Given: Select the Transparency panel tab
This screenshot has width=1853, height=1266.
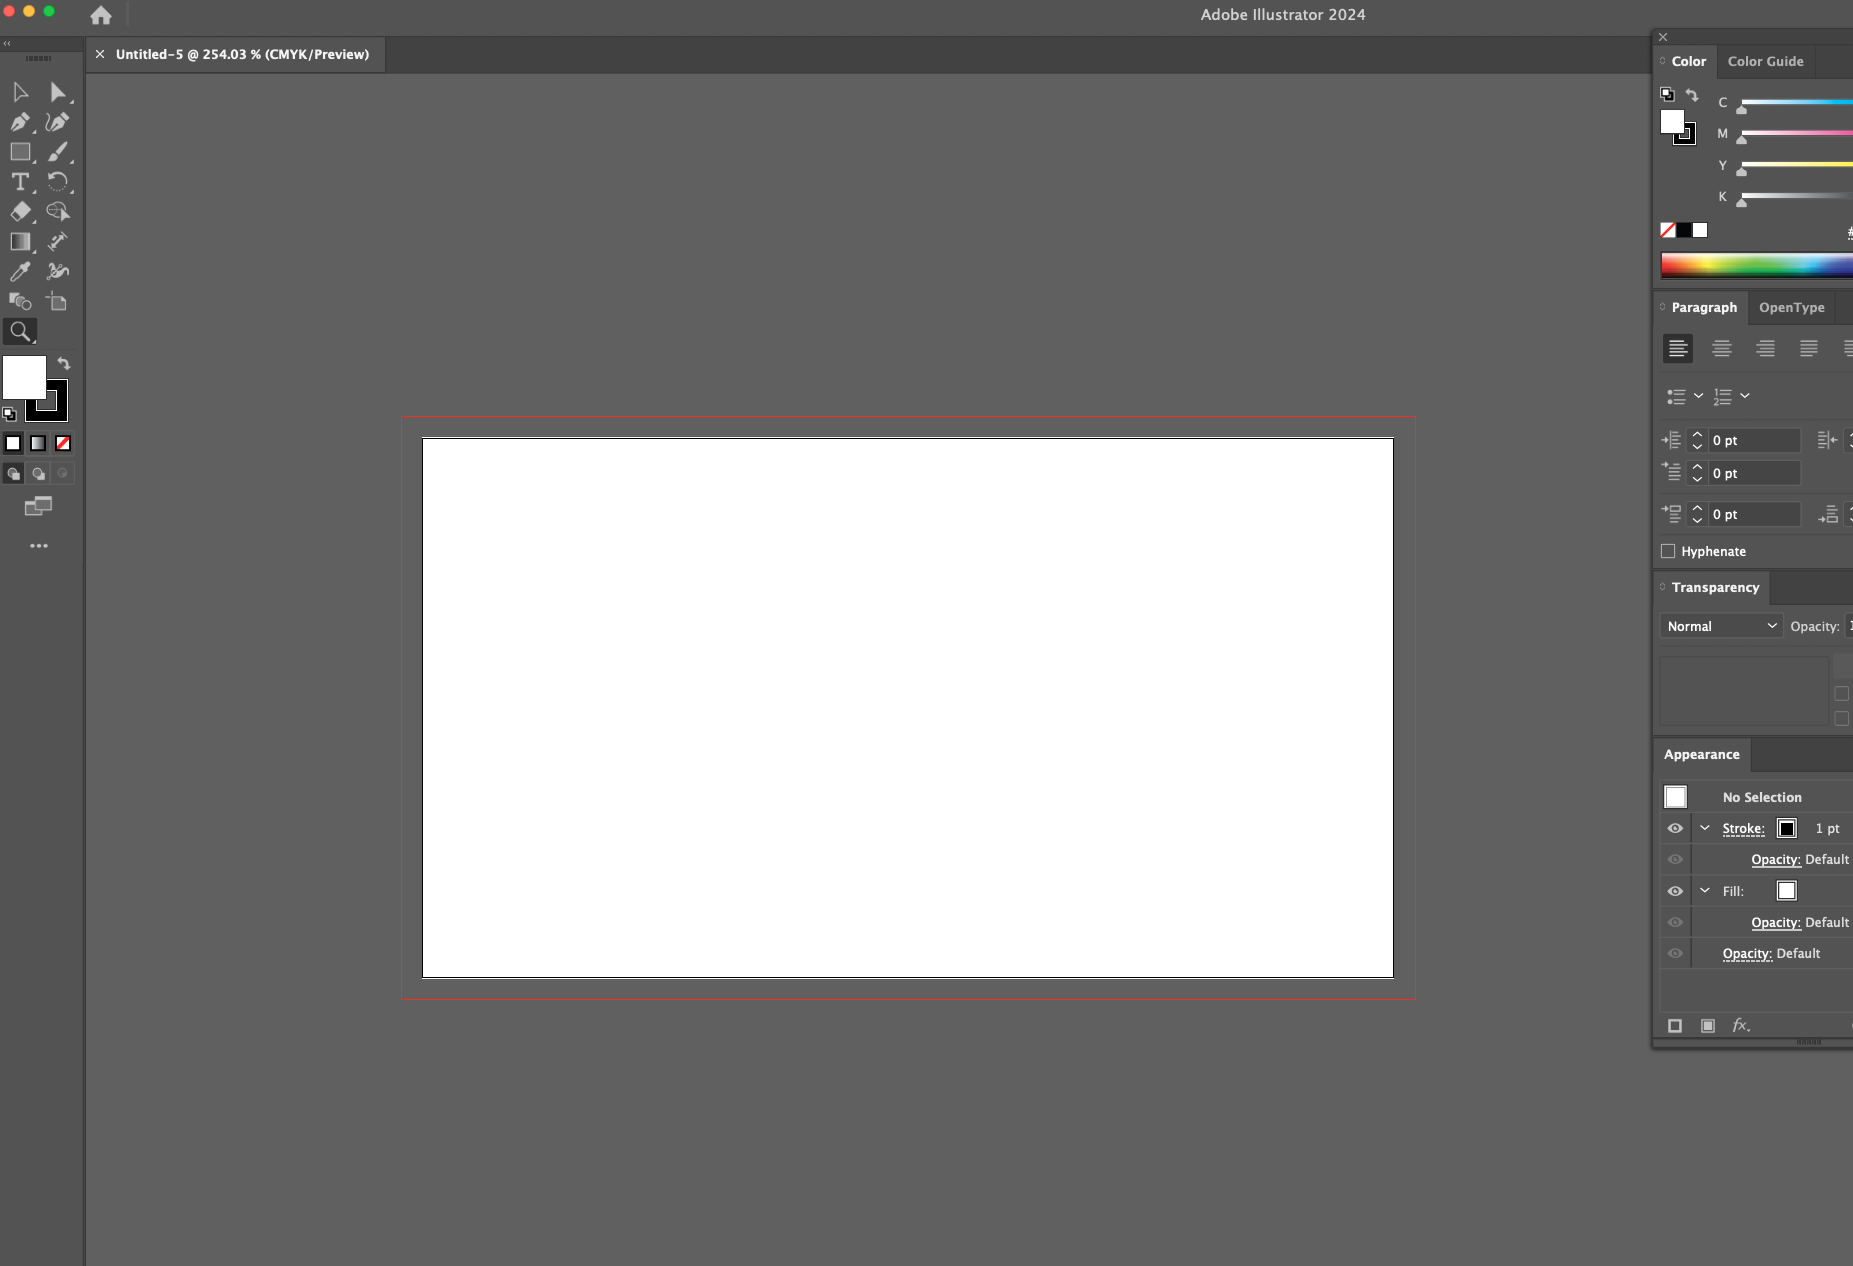Looking at the screenshot, I should (x=1715, y=587).
